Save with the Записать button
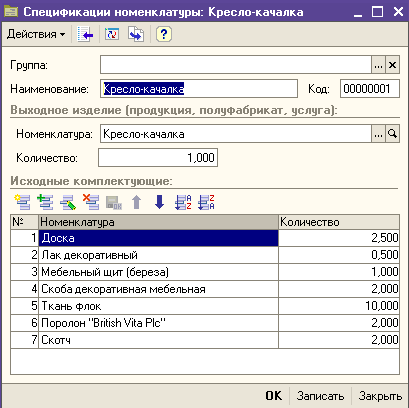The image size is (409, 408). click(320, 396)
